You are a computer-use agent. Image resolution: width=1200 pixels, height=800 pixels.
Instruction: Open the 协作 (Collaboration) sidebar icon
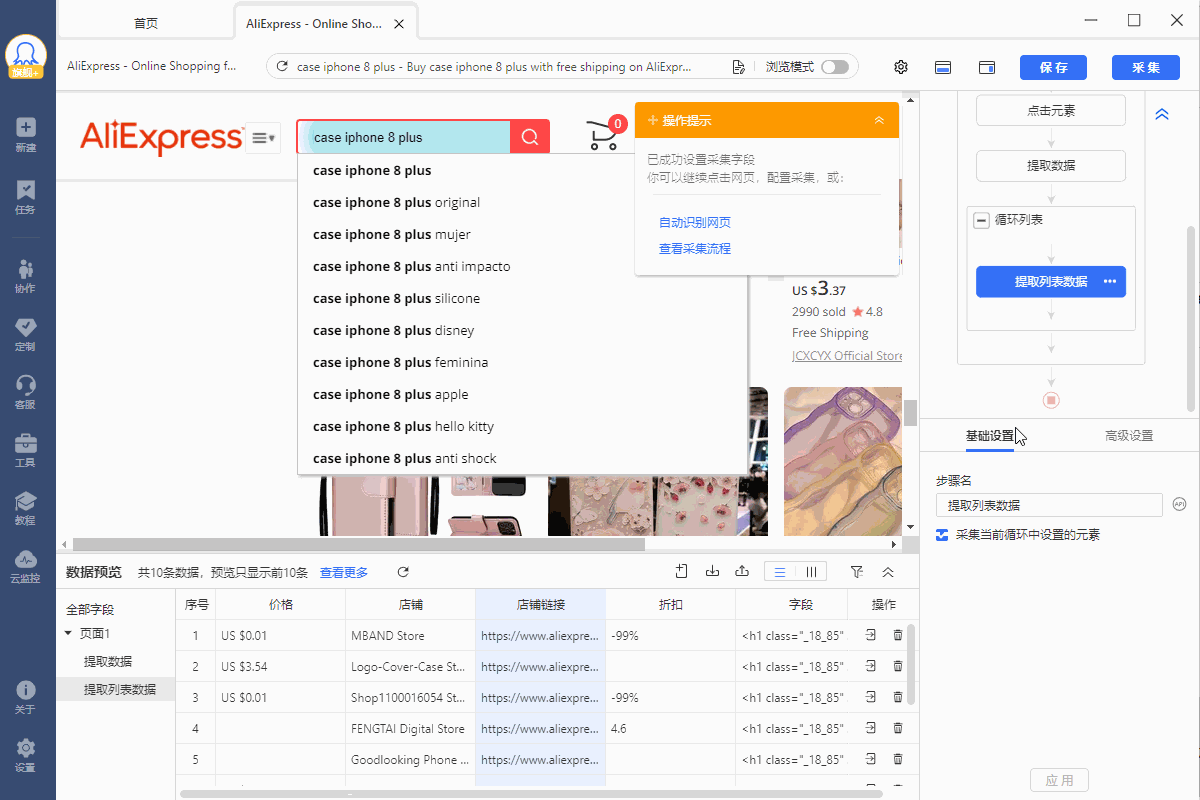[26, 276]
